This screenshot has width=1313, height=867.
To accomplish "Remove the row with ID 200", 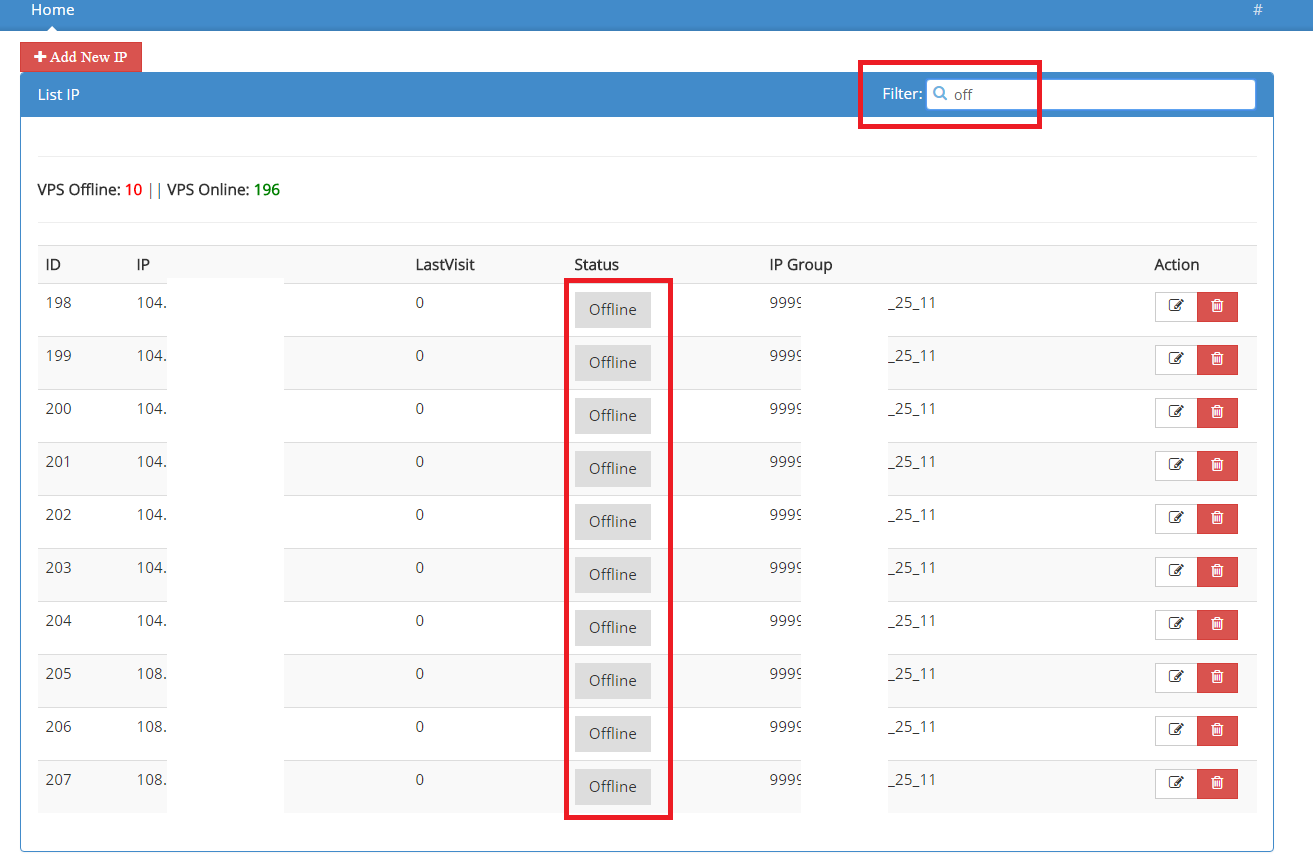I will (x=1217, y=413).
